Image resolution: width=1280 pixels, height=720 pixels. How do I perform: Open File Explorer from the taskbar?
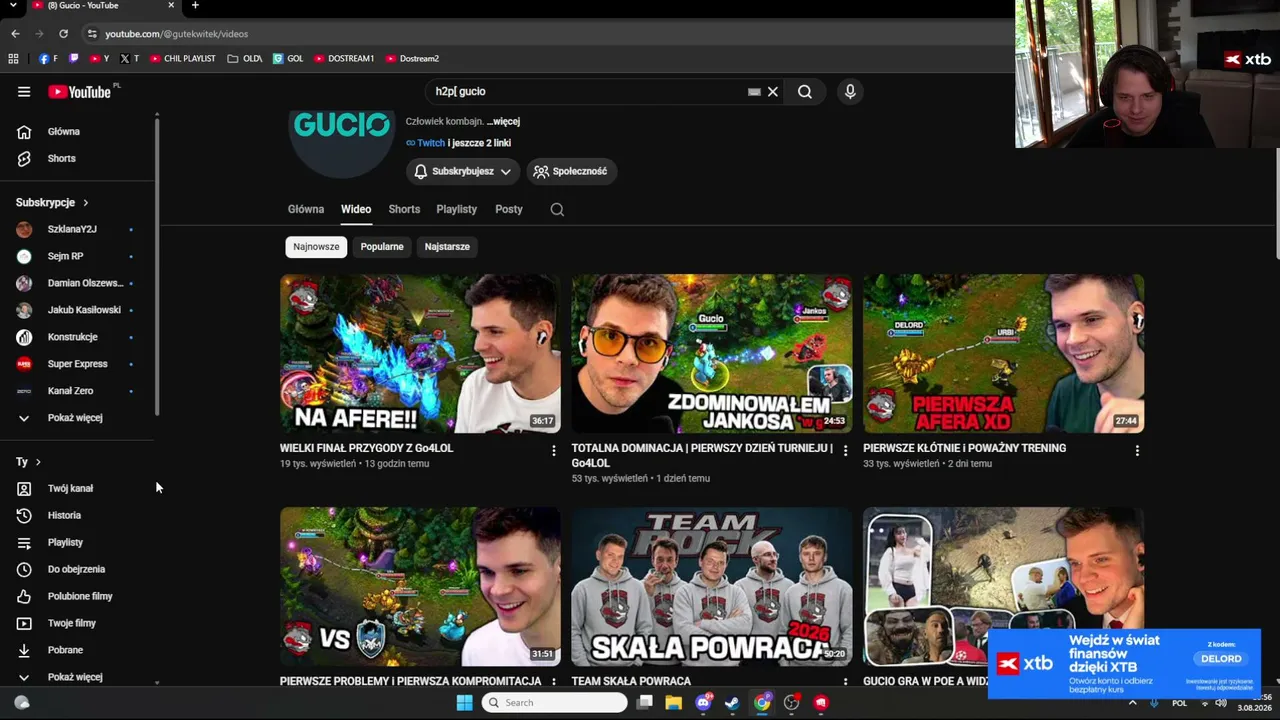674,703
